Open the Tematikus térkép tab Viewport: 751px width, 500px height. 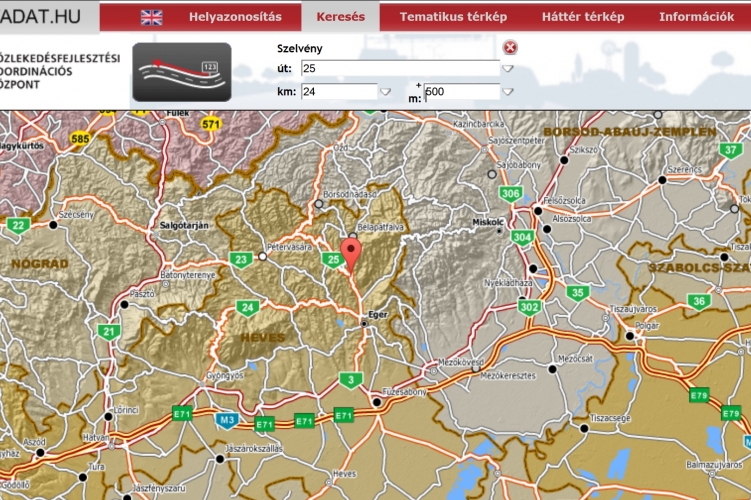[x=453, y=17]
